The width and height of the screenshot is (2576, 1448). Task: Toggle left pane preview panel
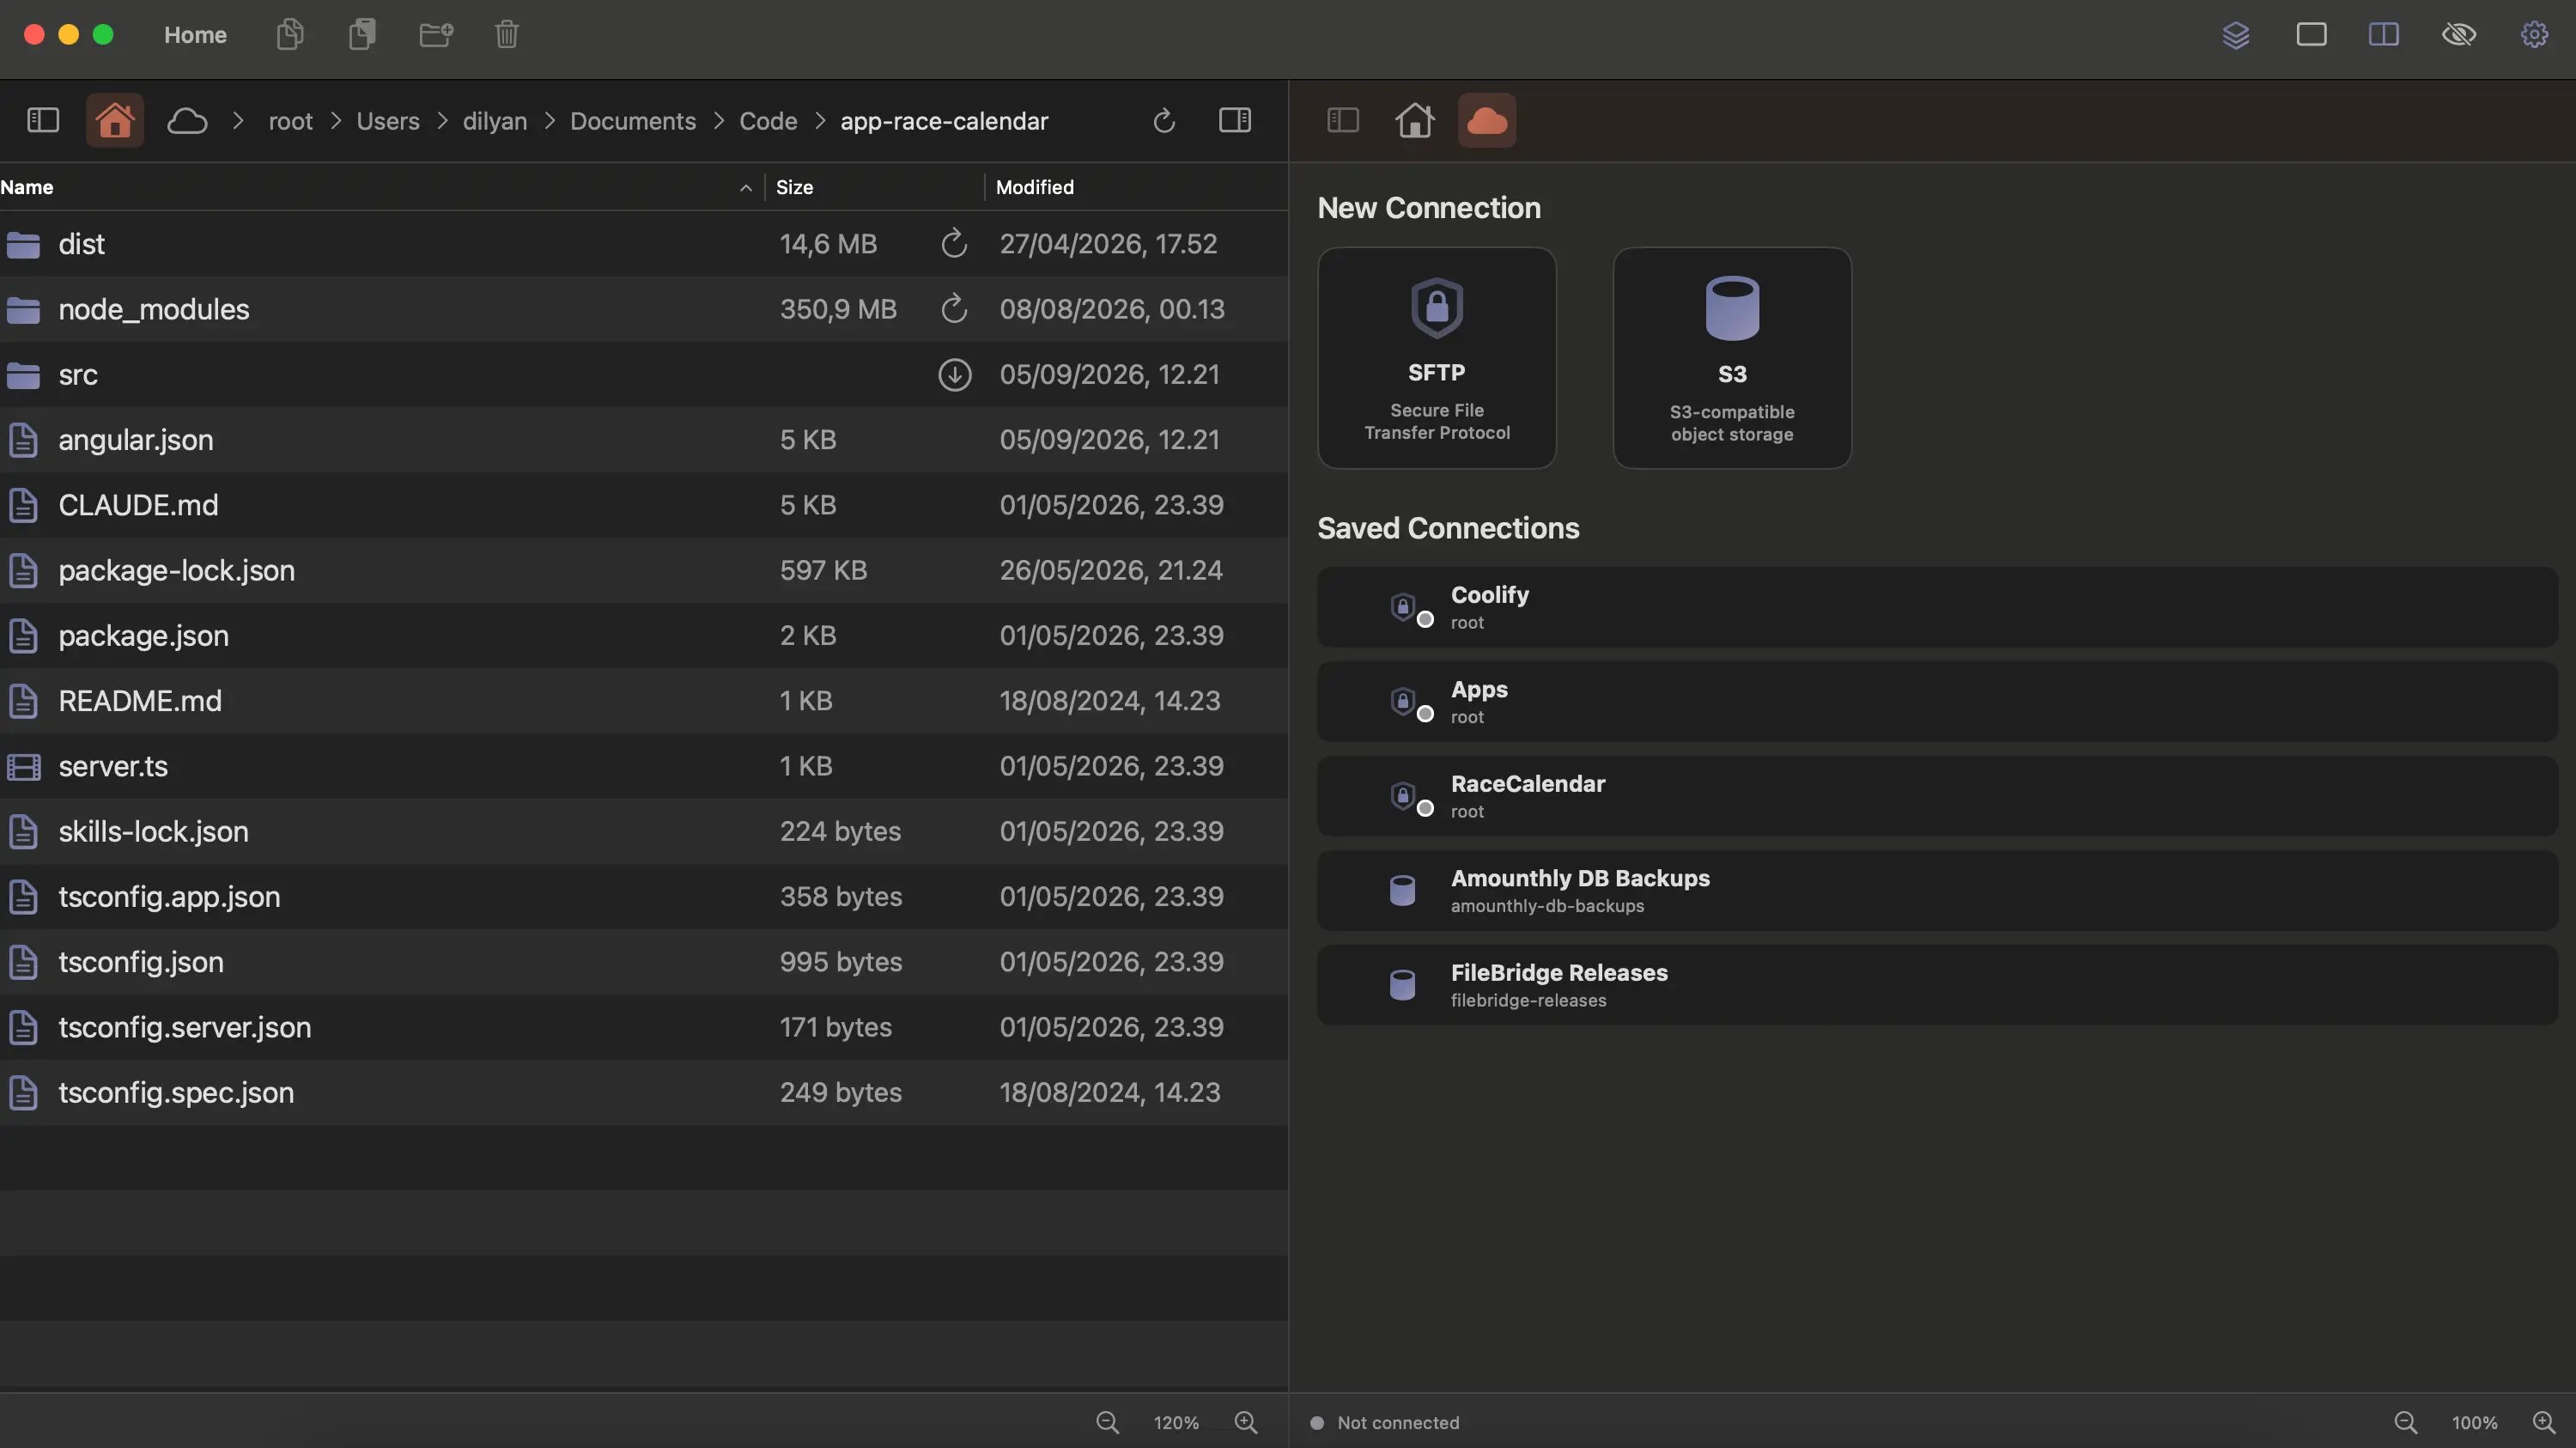coord(1235,121)
